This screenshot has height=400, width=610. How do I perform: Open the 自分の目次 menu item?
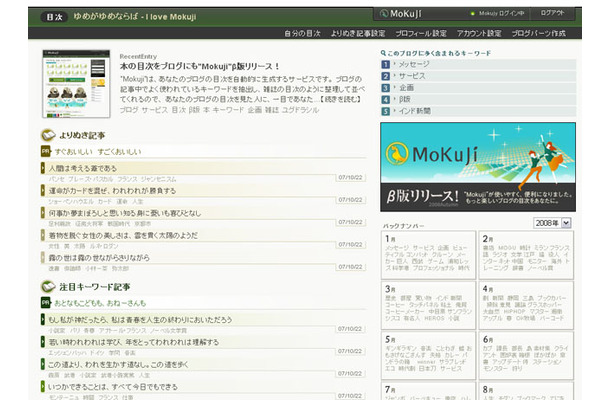coord(302,33)
